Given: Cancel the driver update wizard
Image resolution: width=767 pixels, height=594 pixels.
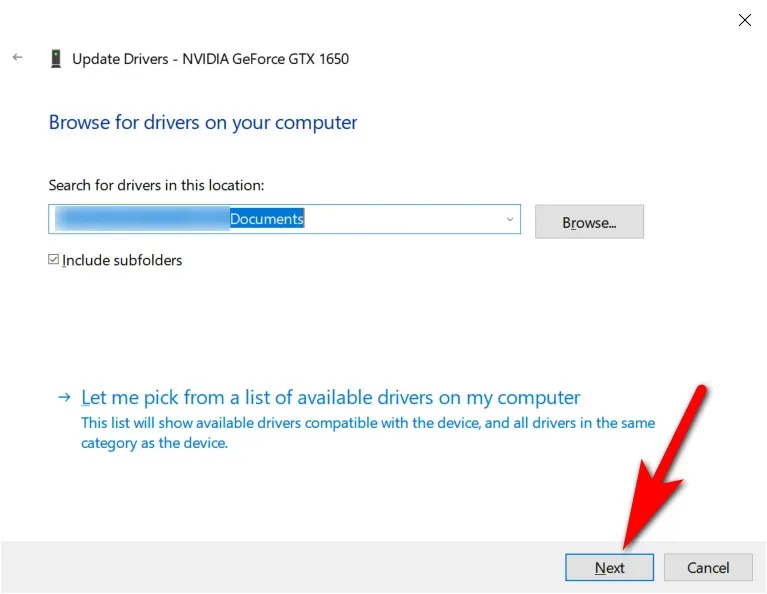Looking at the screenshot, I should point(708,567).
